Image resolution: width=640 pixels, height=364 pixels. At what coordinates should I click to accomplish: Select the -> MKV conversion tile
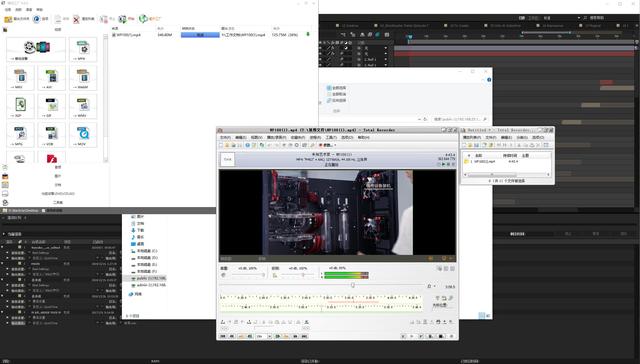[20, 78]
